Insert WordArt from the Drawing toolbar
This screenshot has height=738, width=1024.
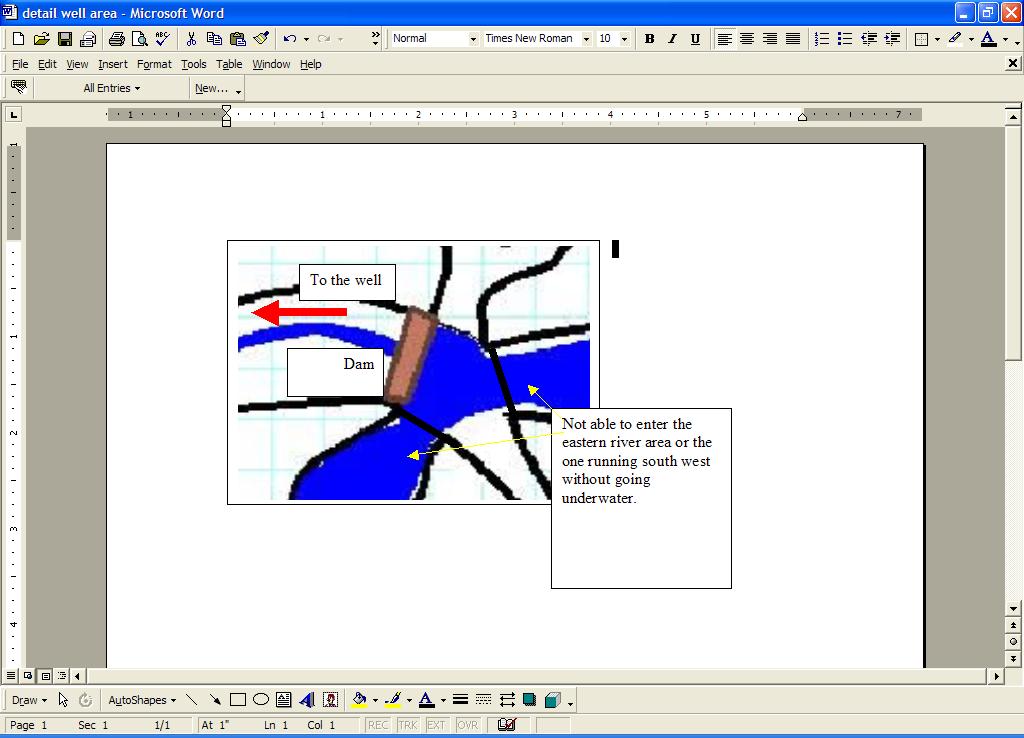(307, 700)
